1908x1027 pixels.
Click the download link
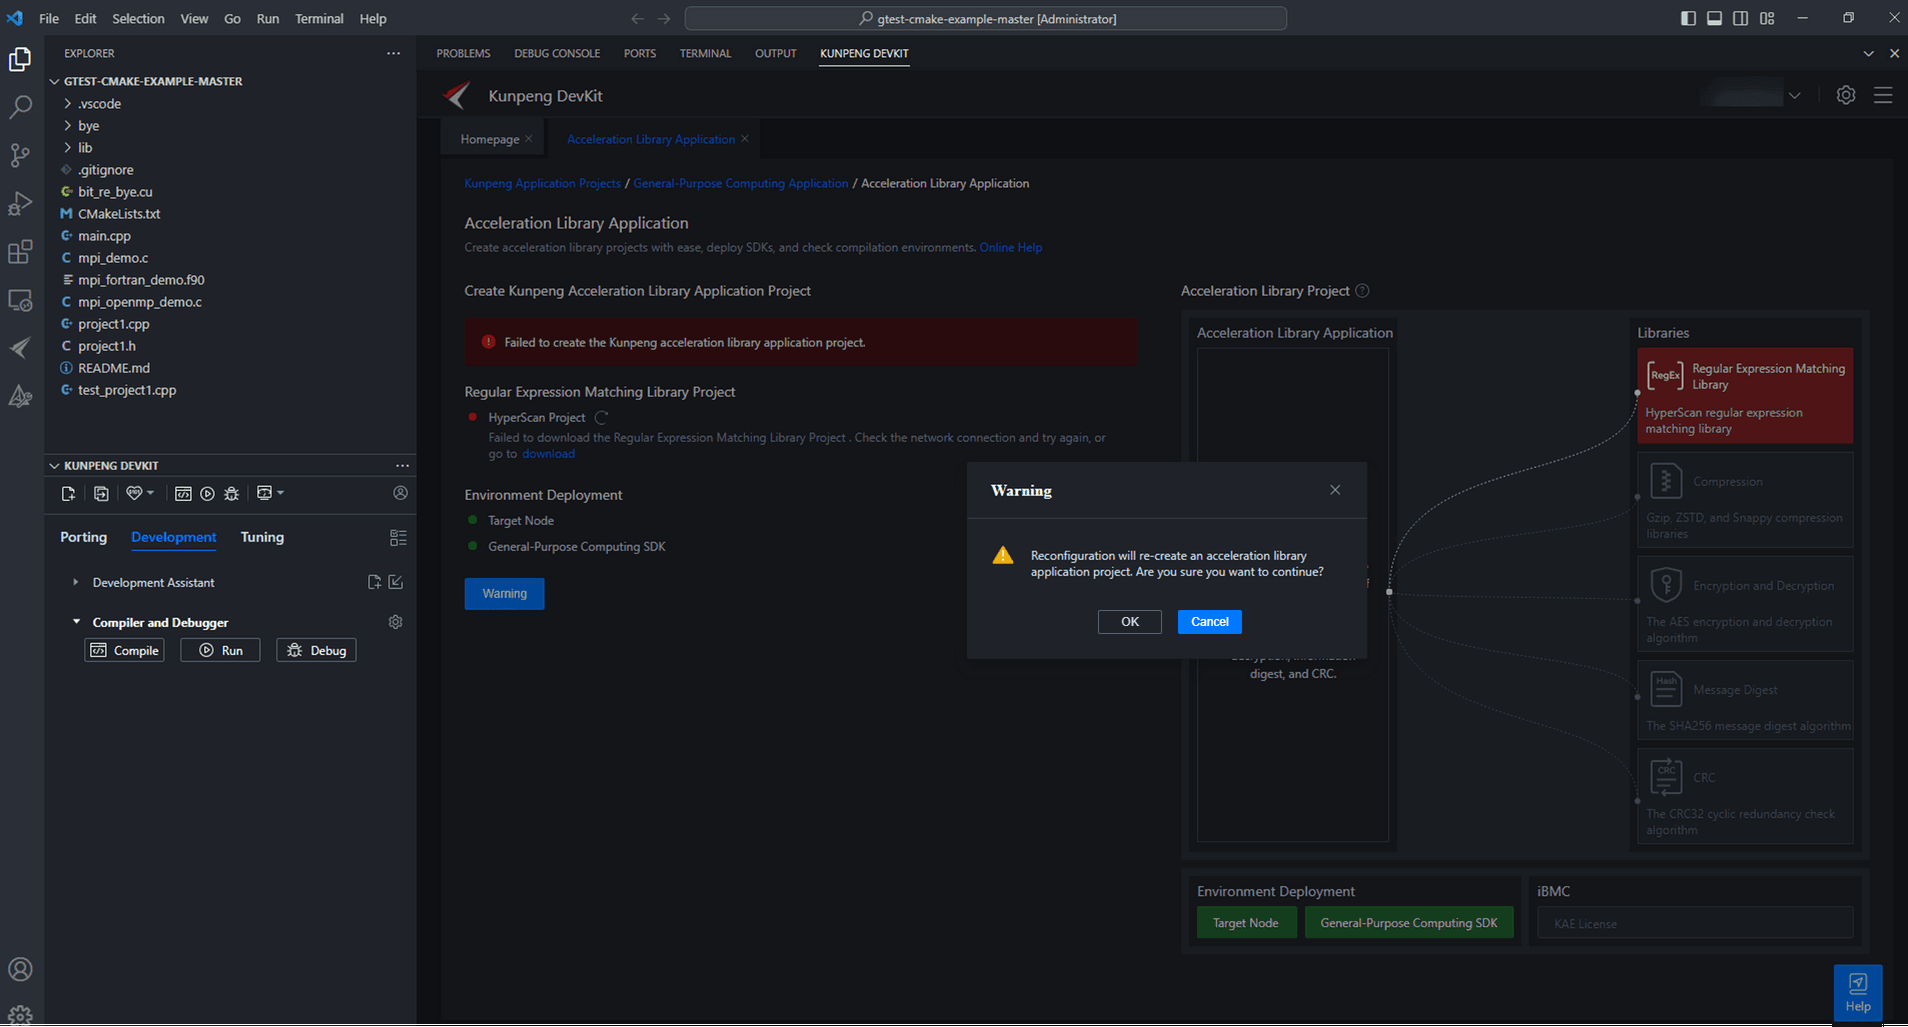coord(548,454)
